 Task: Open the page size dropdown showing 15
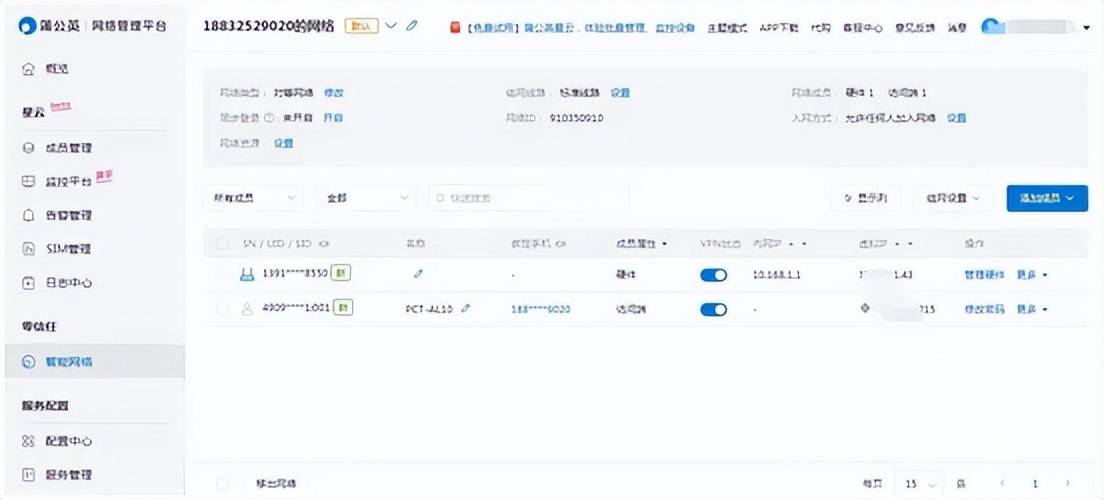(917, 483)
